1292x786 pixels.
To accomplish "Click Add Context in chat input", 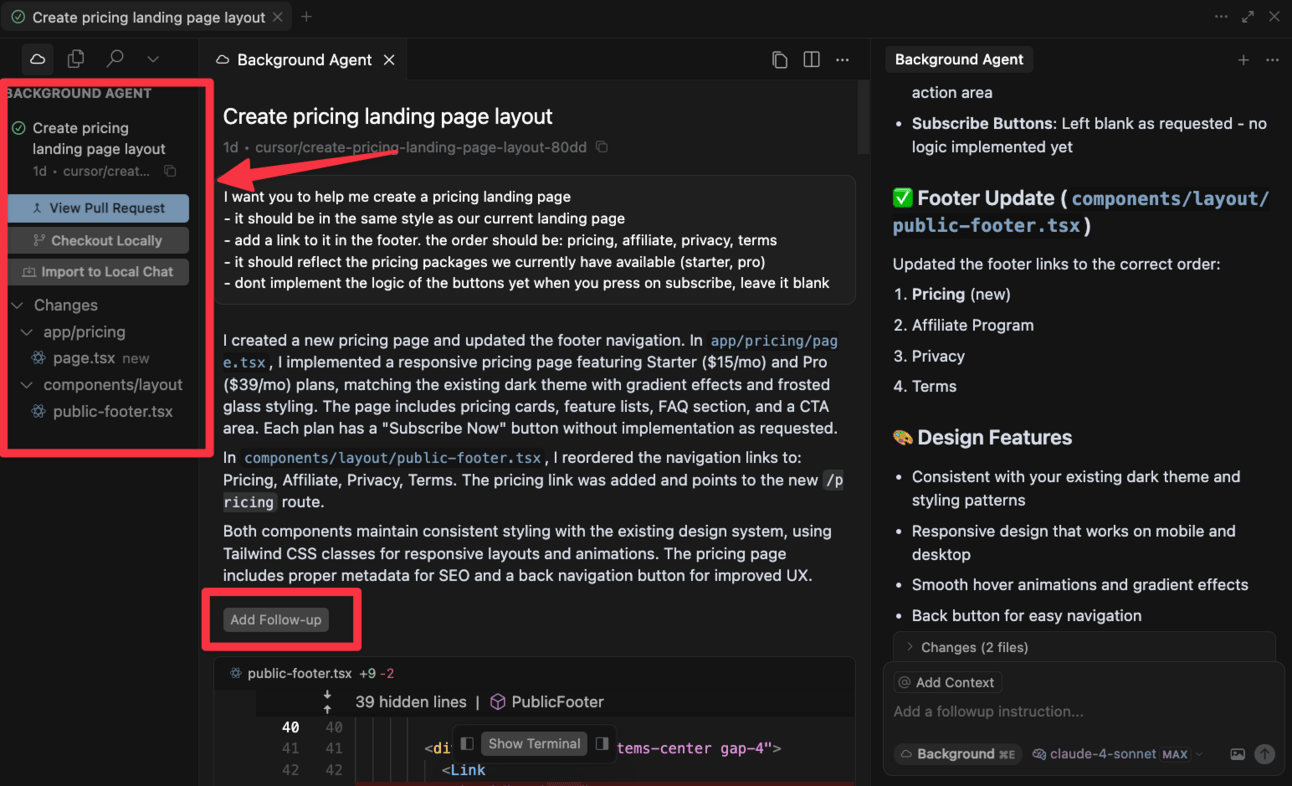I will 947,683.
